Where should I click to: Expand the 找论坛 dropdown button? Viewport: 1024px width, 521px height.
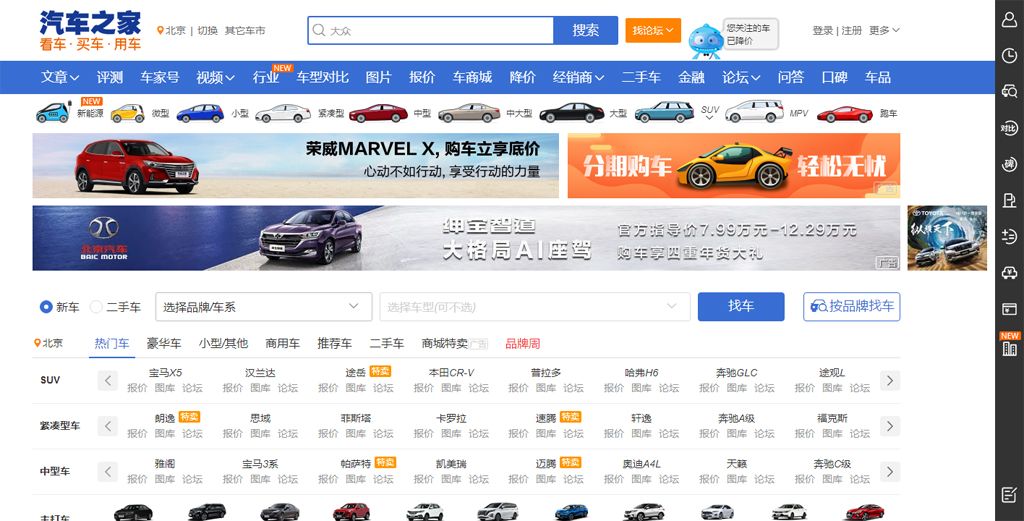(653, 31)
